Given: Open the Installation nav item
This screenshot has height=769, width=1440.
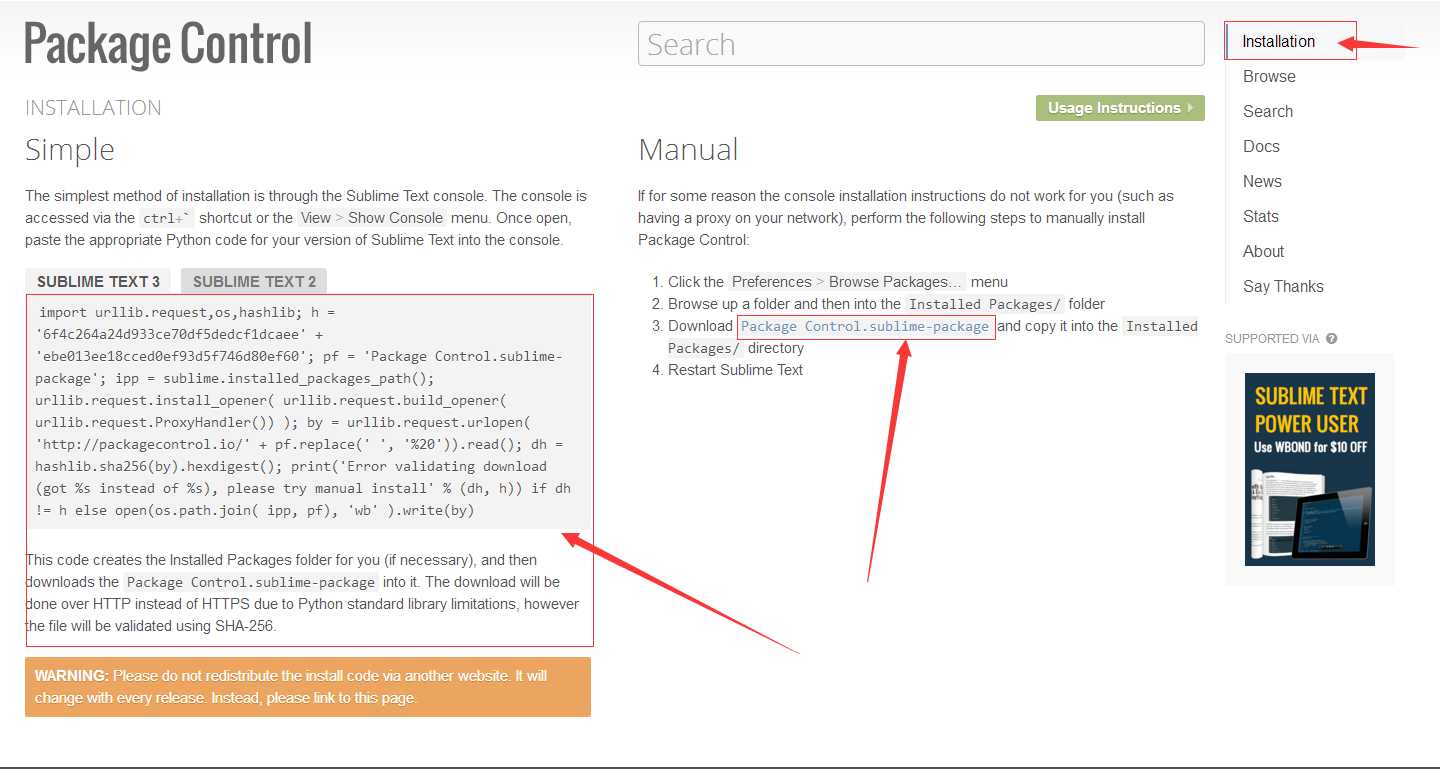Looking at the screenshot, I should click(x=1278, y=41).
